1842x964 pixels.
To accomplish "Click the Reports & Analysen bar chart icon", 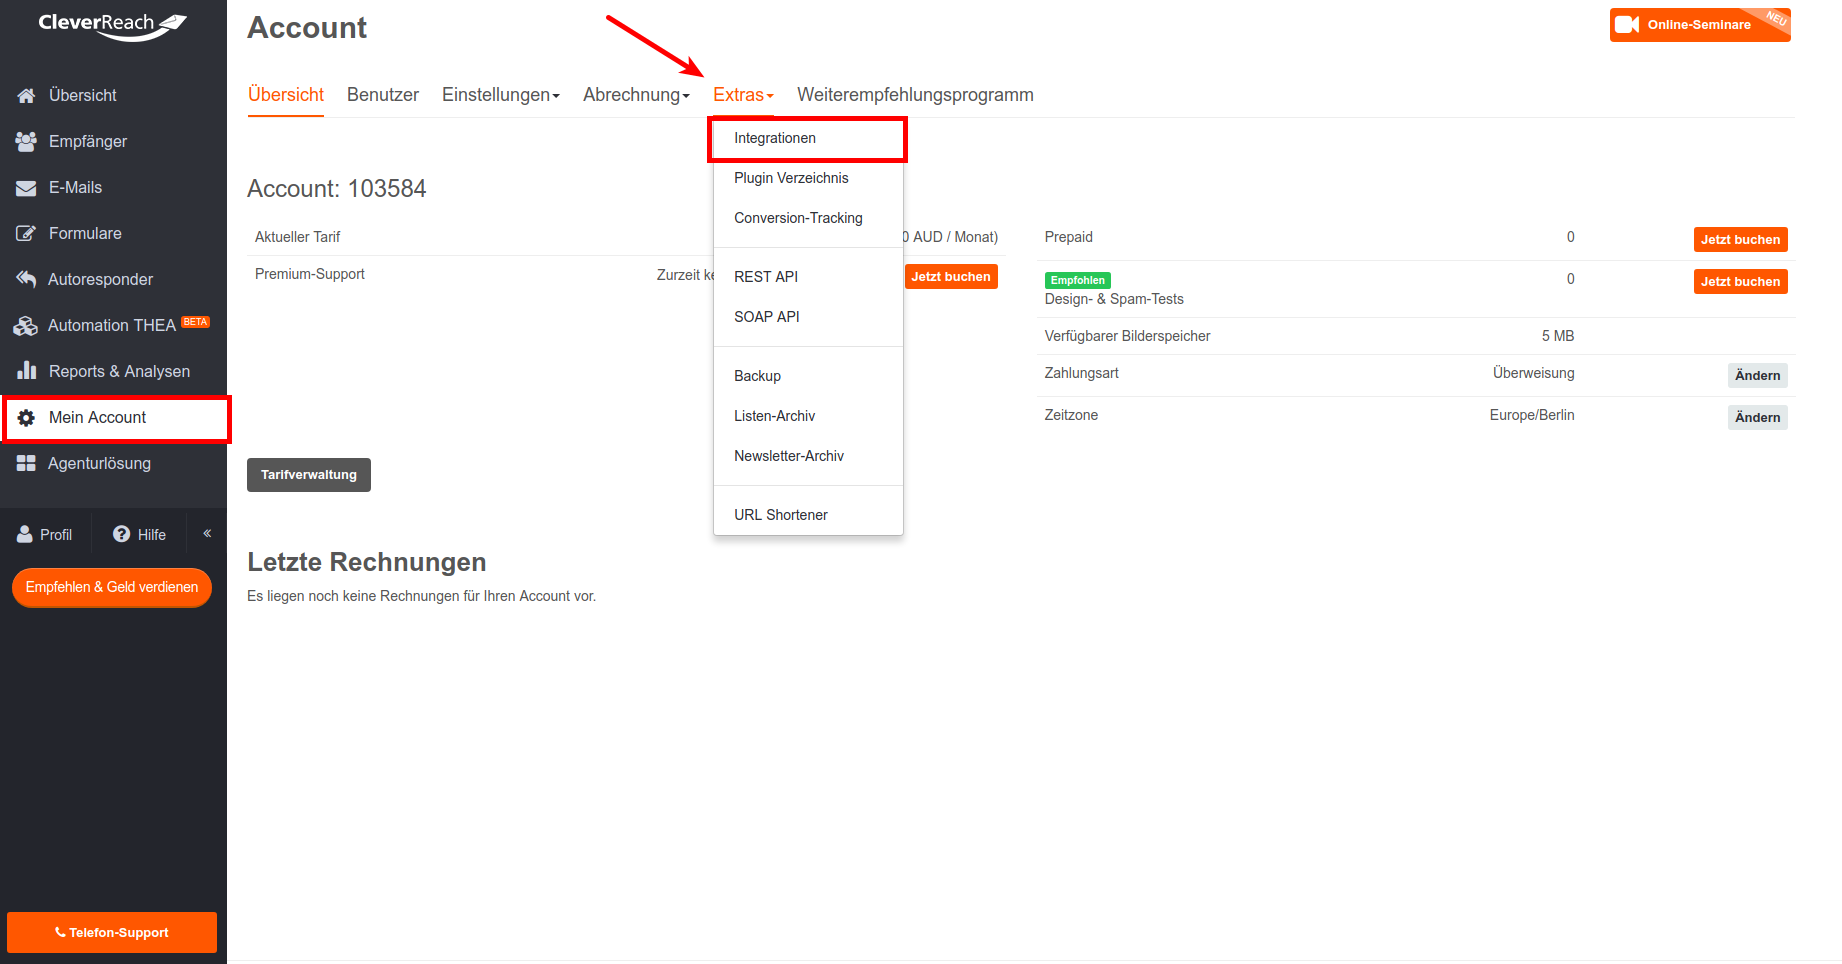I will [27, 371].
